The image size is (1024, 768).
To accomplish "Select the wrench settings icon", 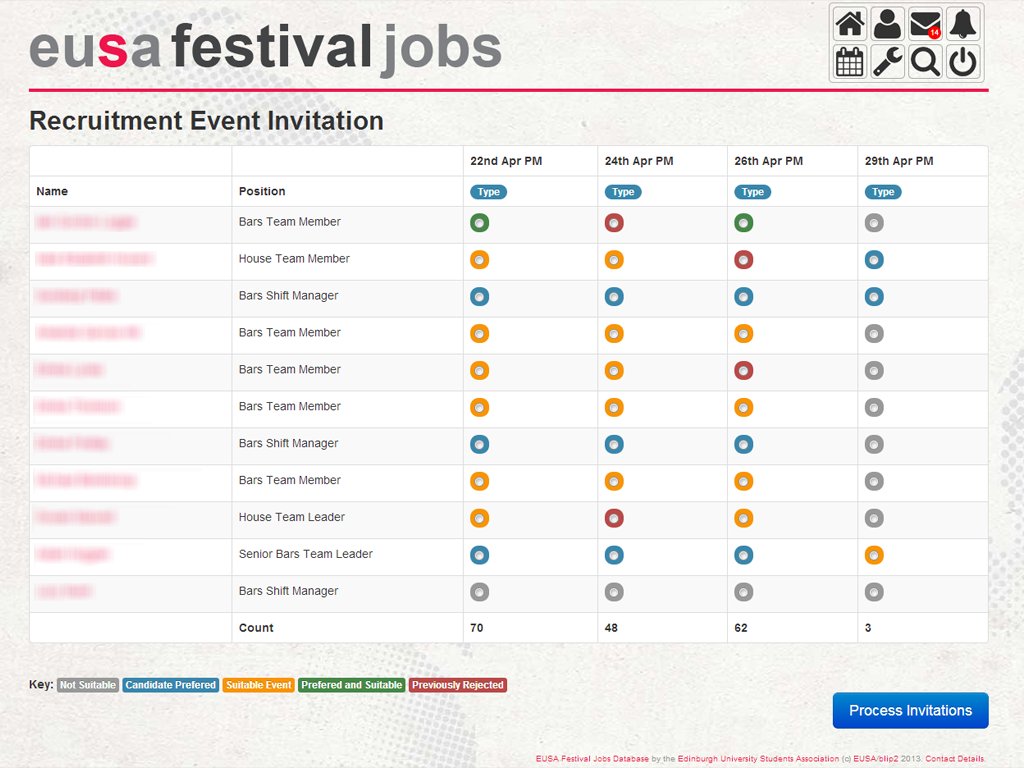I will pyautogui.click(x=886, y=61).
